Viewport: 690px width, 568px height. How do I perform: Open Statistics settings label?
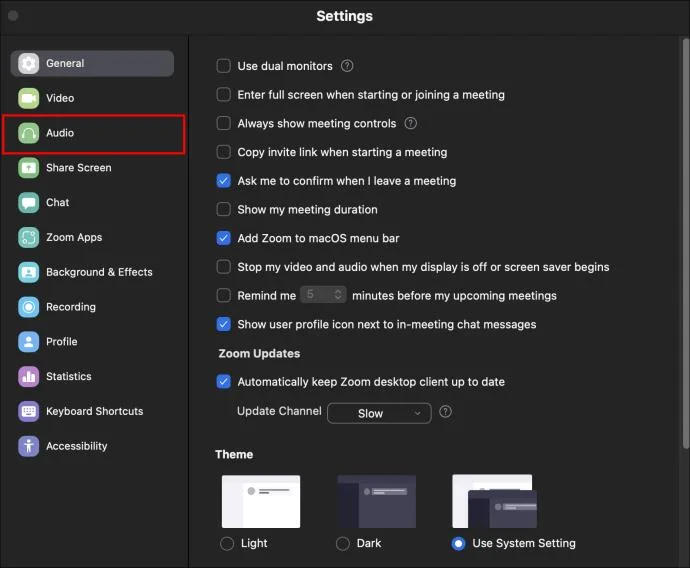click(x=69, y=376)
